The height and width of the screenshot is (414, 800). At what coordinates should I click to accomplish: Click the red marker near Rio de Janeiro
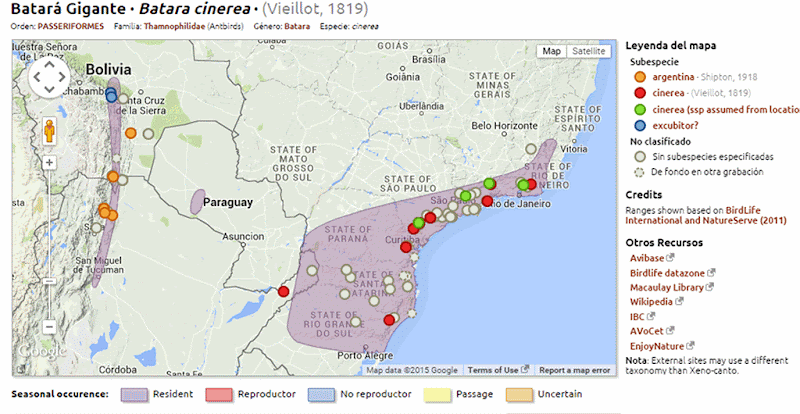[487, 201]
